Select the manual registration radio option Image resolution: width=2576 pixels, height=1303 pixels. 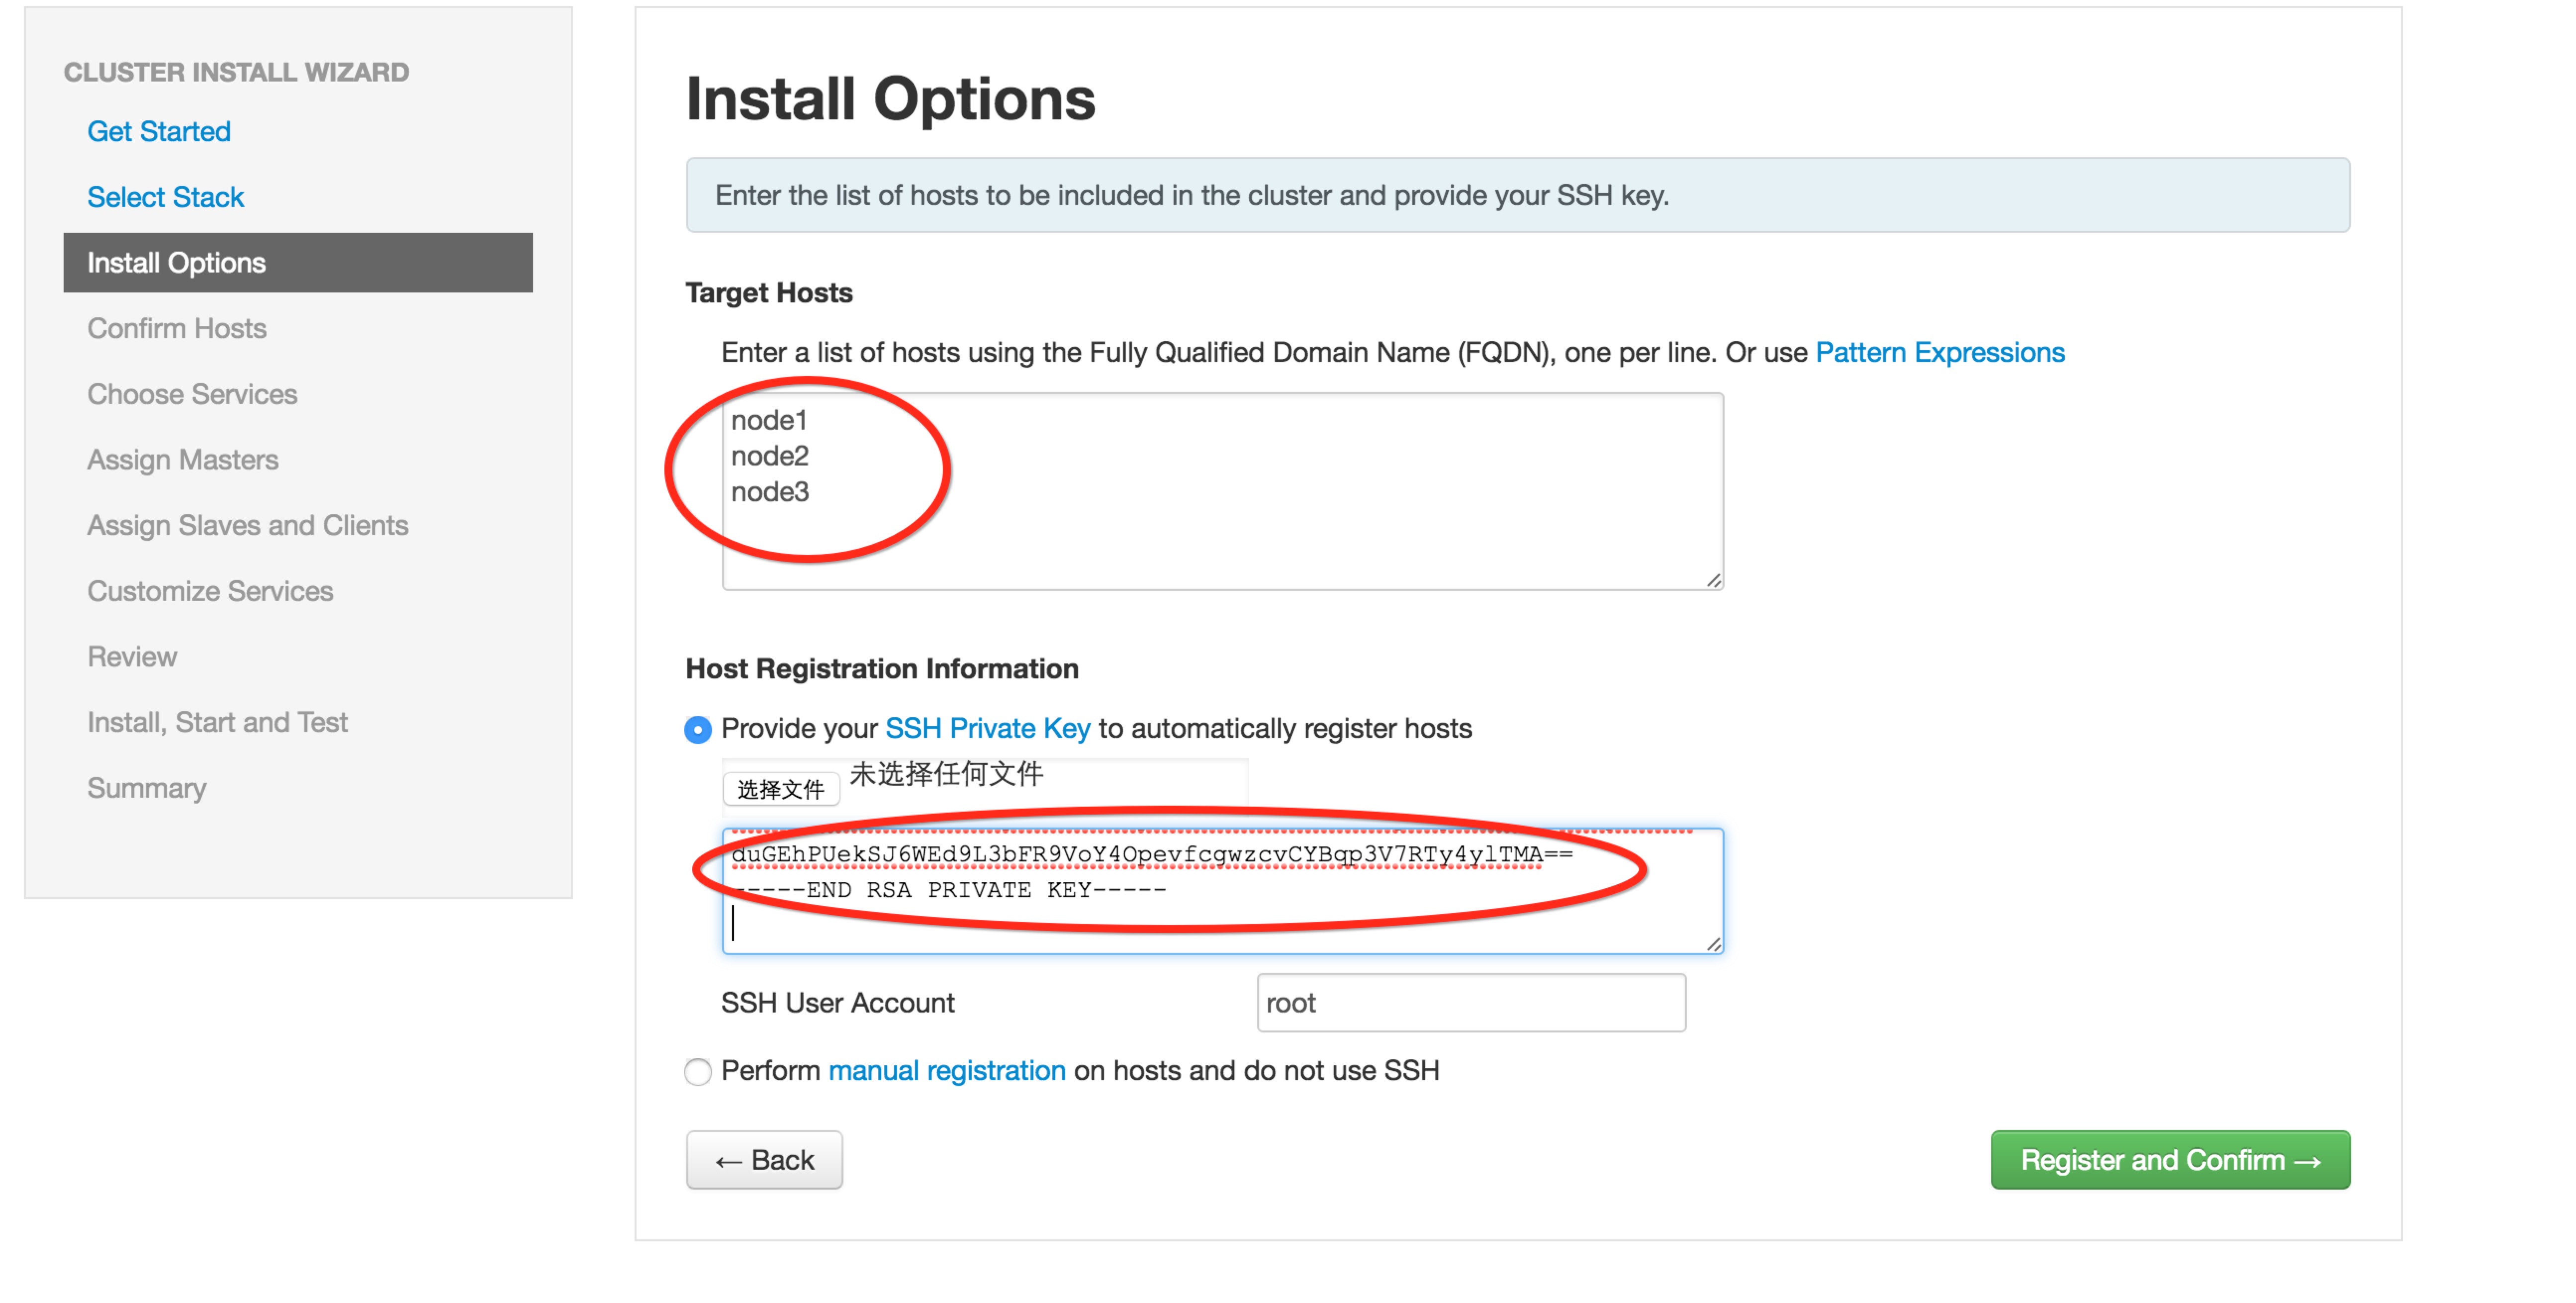click(698, 1072)
